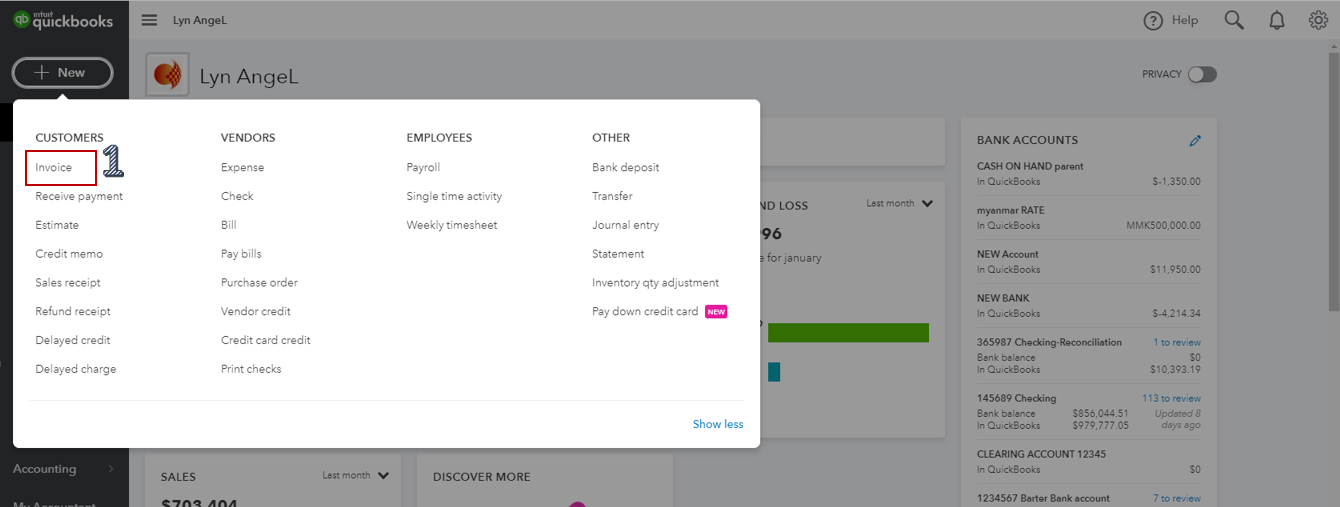Screen dimensions: 1340x507
Task: Expand the Accounting sidebar item
Action: click(64, 469)
